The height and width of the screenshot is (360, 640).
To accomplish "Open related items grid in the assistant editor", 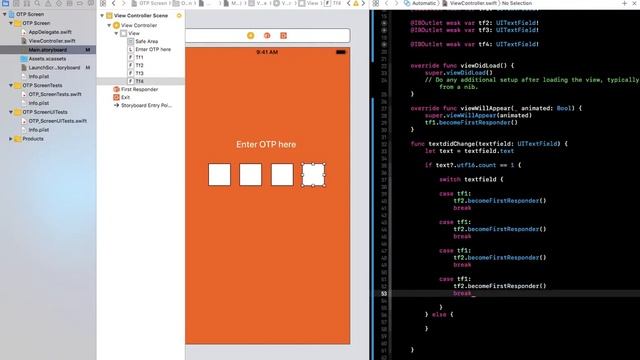I will [x=376, y=3].
